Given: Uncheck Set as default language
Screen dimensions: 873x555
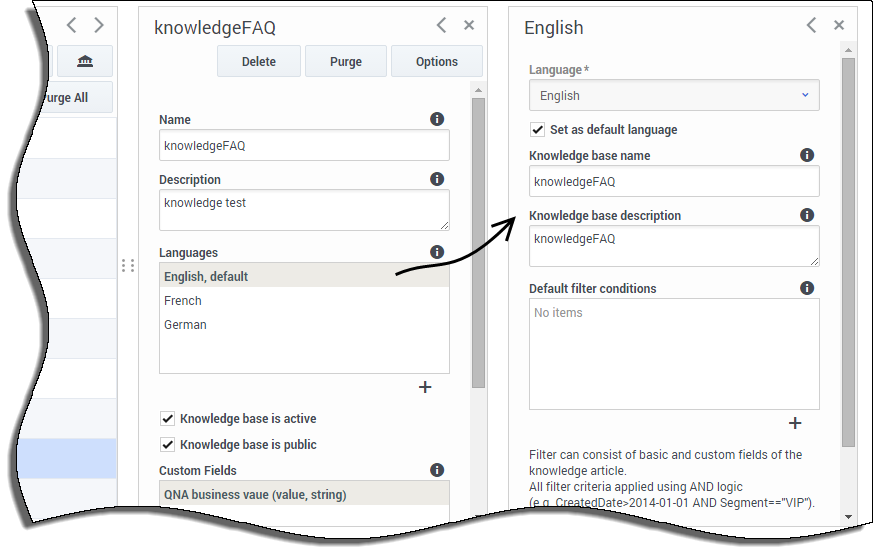Looking at the screenshot, I should pyautogui.click(x=537, y=130).
